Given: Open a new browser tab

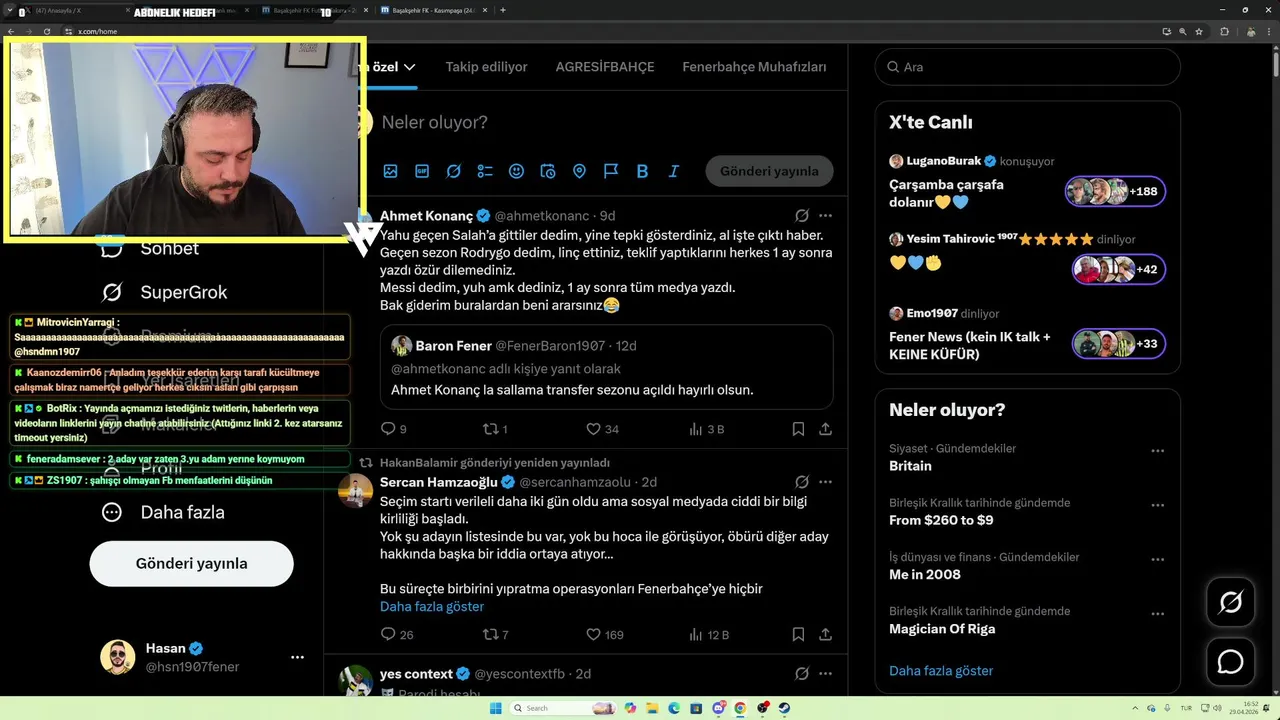Looking at the screenshot, I should click(x=502, y=10).
